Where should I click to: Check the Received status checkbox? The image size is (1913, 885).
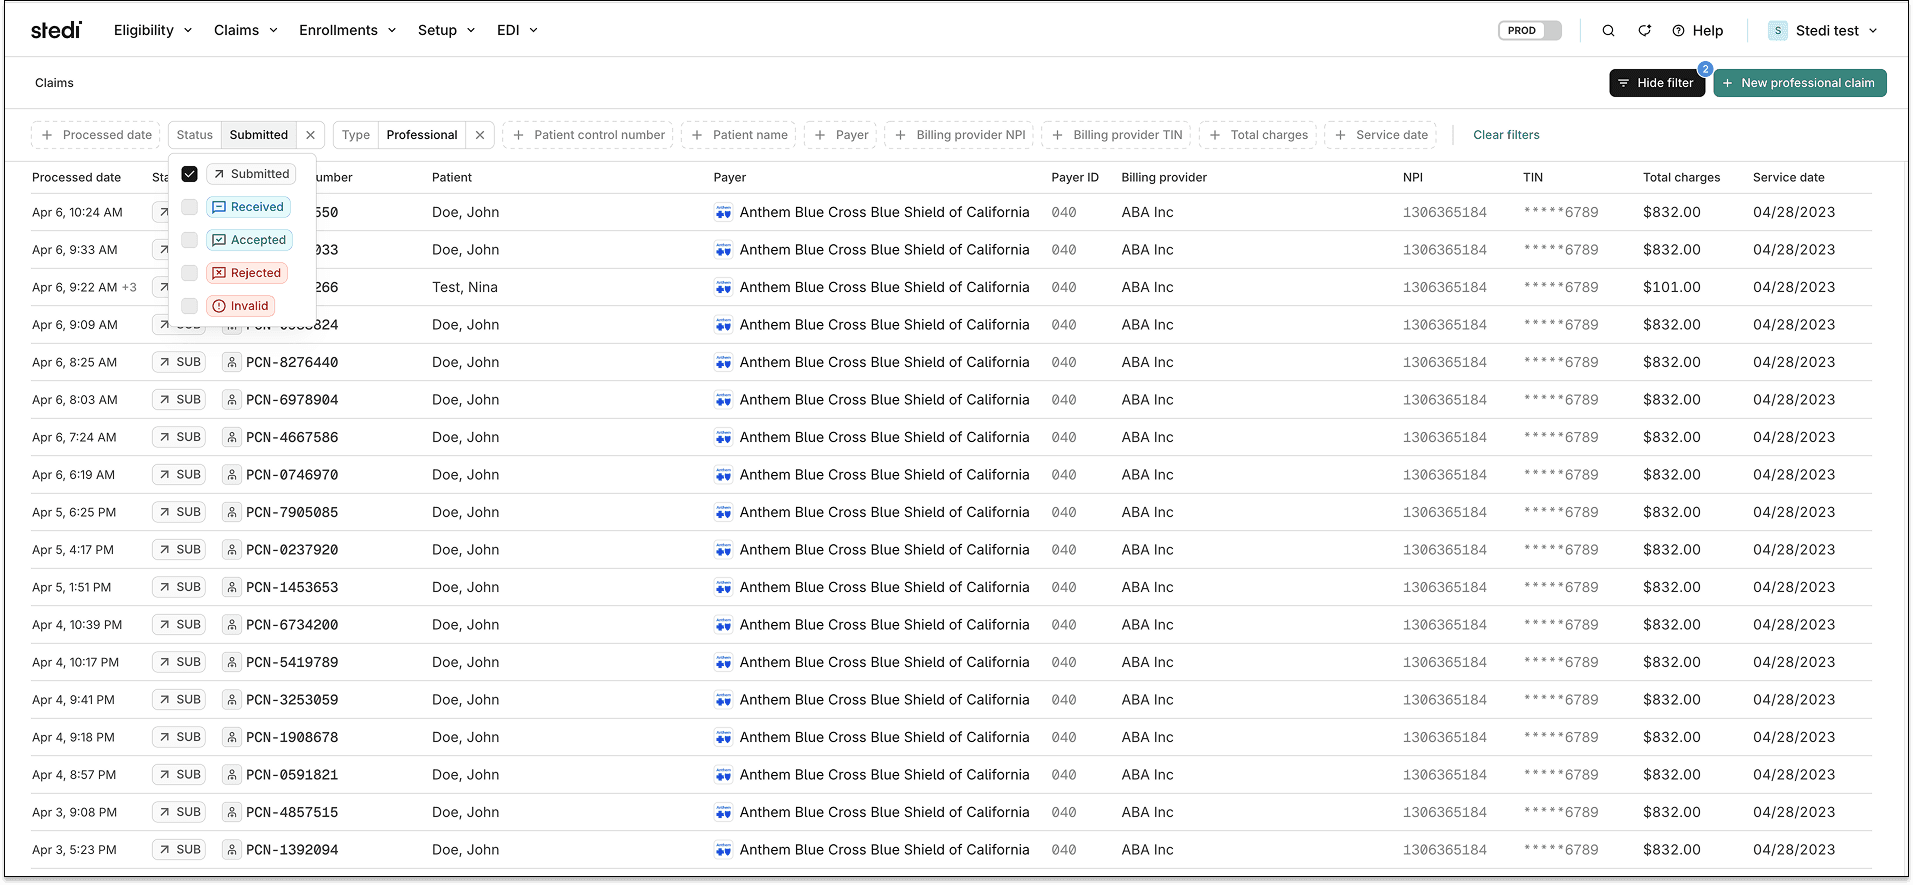[189, 207]
